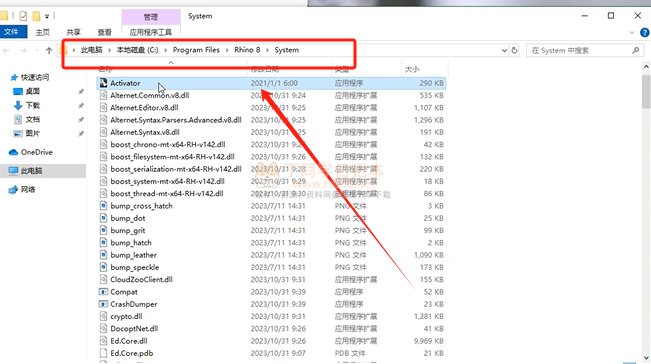Sort files by the 大小 column header
The width and height of the screenshot is (651, 364).
pyautogui.click(x=412, y=69)
